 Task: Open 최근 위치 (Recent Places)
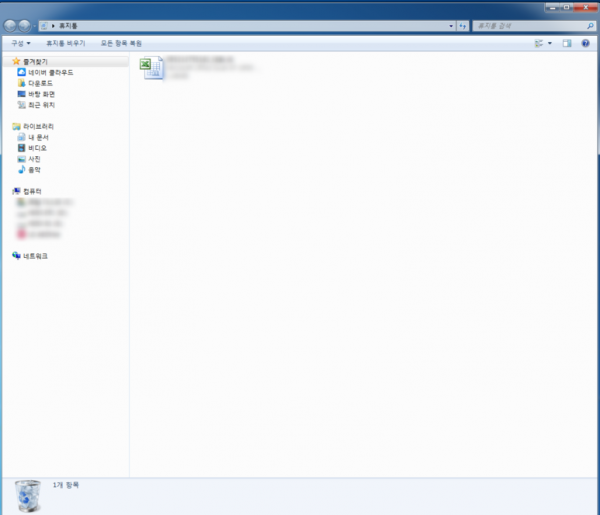42,104
